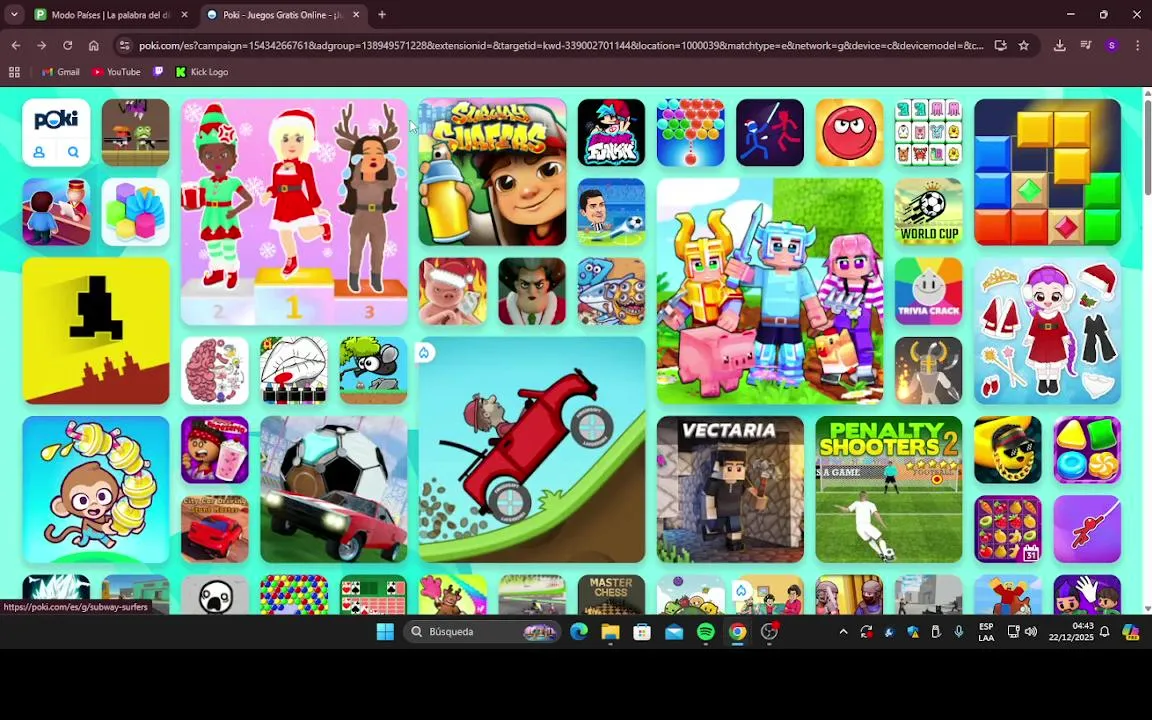Open the Subway Surfers game tile

click(492, 172)
